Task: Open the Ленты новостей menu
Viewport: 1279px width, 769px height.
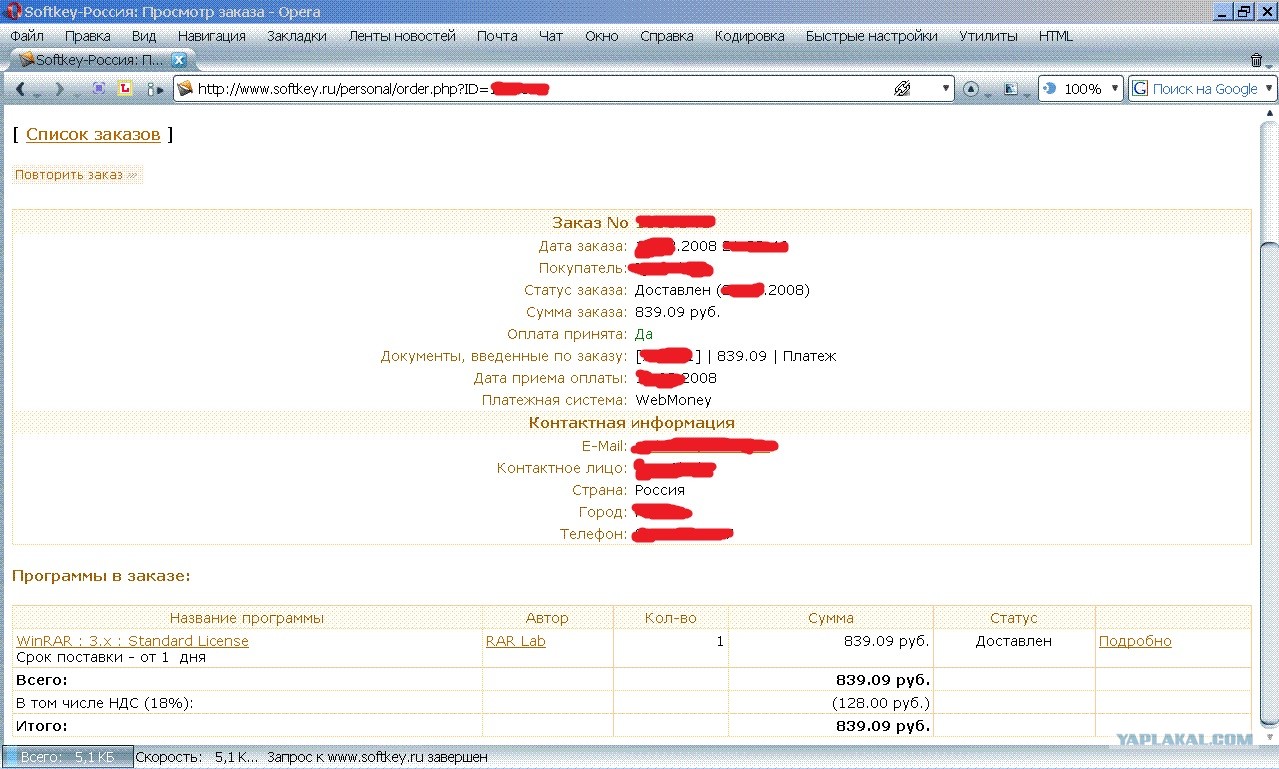Action: click(x=402, y=36)
